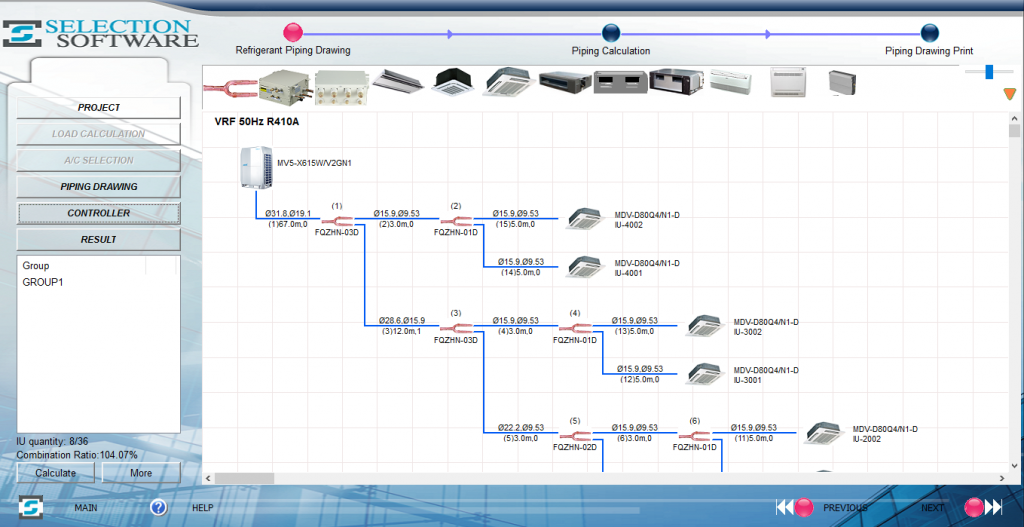This screenshot has height=527, width=1024.
Task: Open the PROJECT section
Action: point(99,108)
